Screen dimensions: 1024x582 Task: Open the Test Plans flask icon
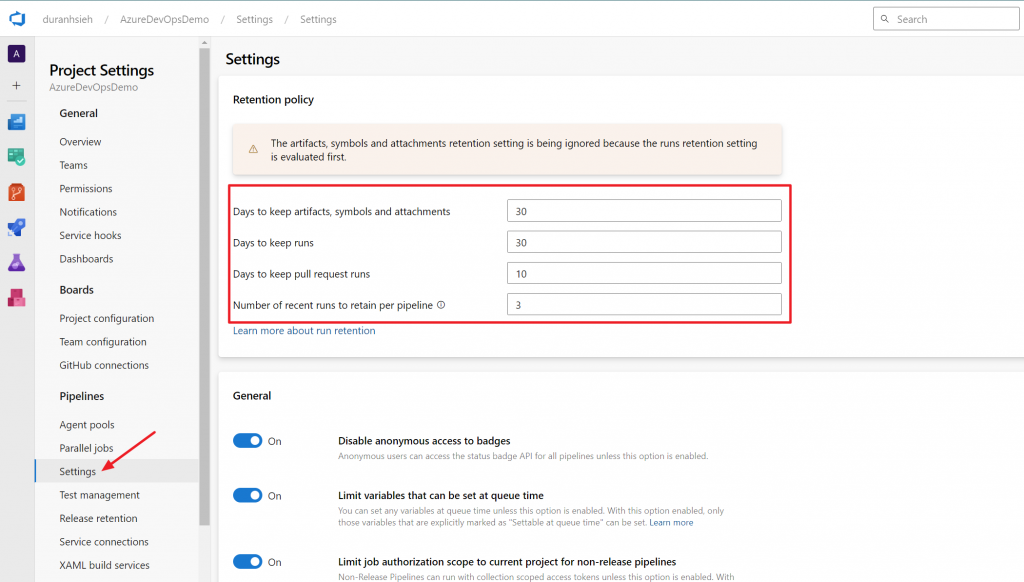point(16,262)
